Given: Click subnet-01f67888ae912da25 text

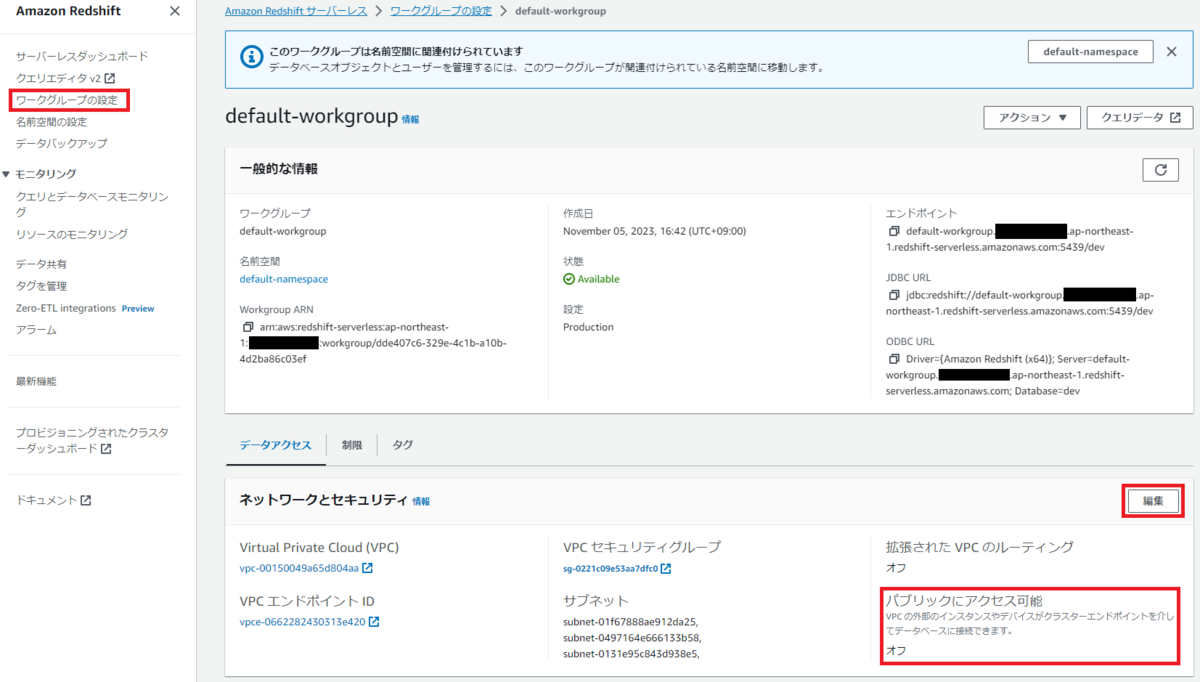Looking at the screenshot, I should click(630, 621).
